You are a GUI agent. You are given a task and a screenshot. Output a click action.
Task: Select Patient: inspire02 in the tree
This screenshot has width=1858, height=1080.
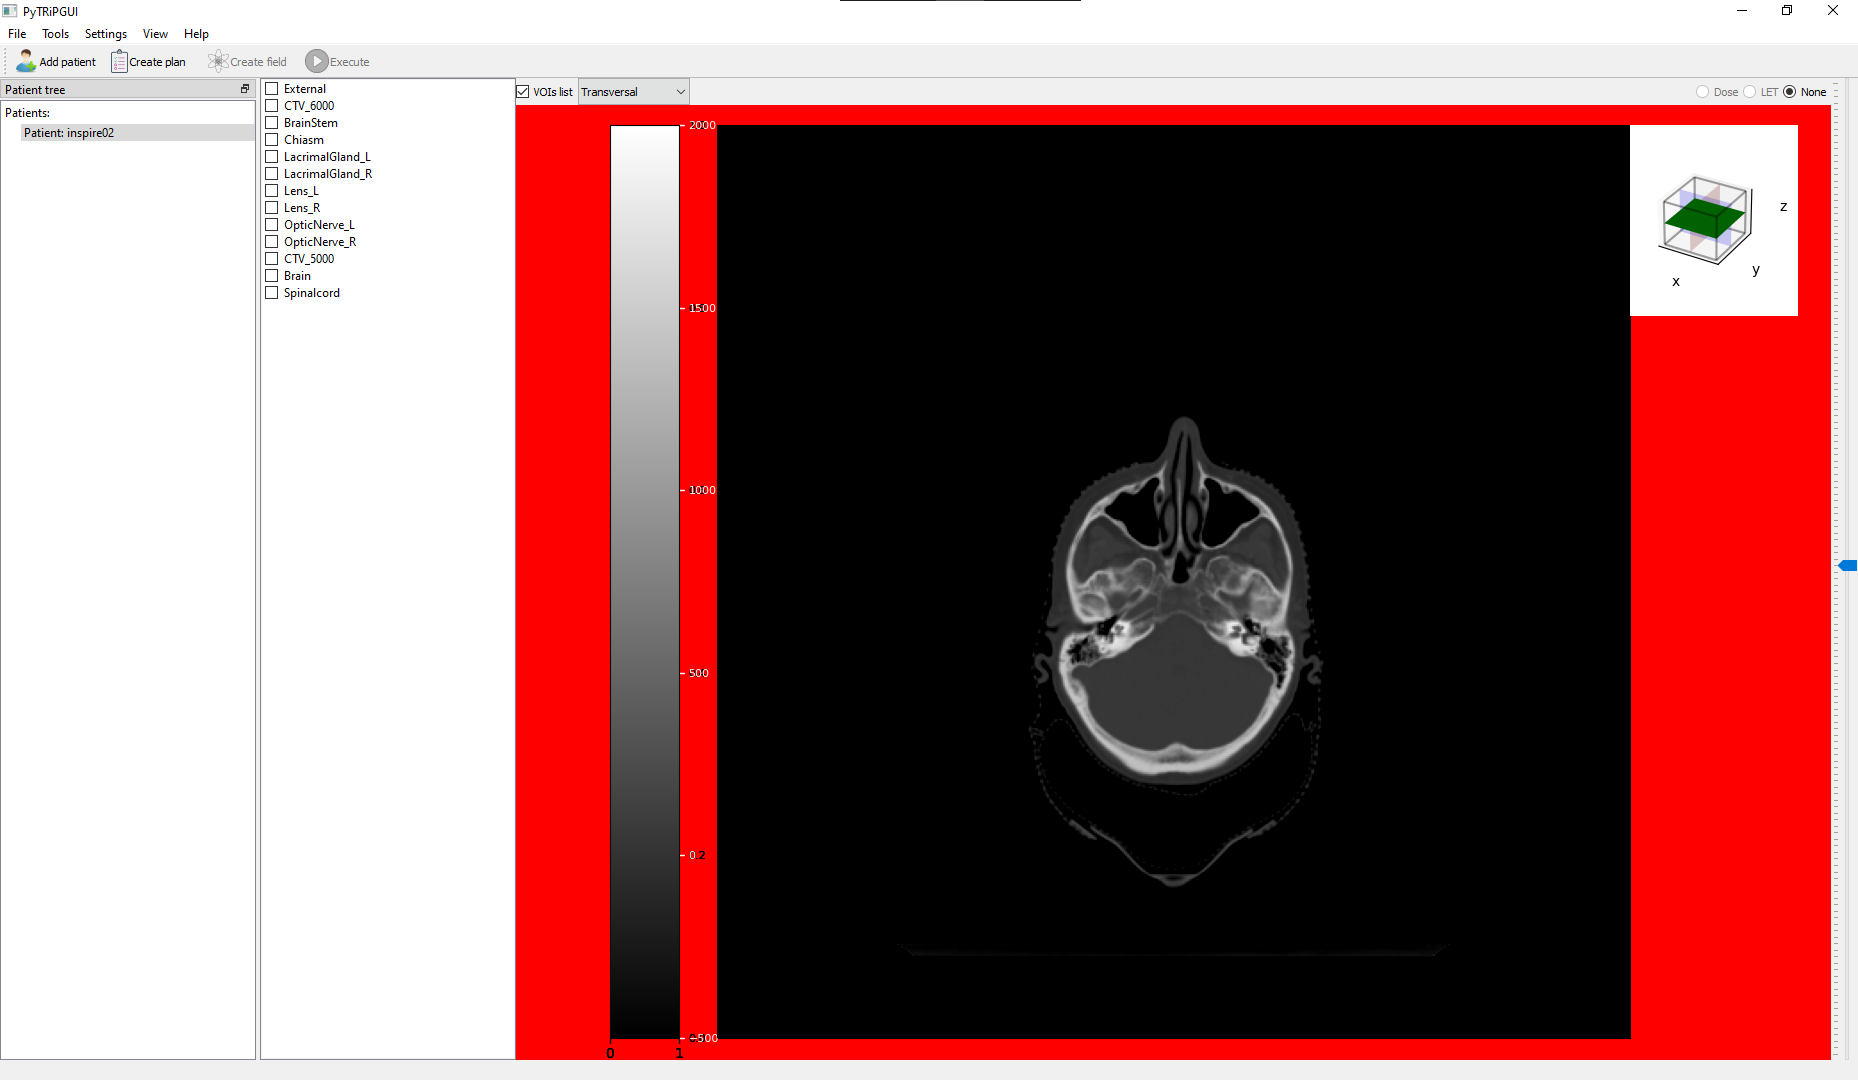tap(69, 132)
